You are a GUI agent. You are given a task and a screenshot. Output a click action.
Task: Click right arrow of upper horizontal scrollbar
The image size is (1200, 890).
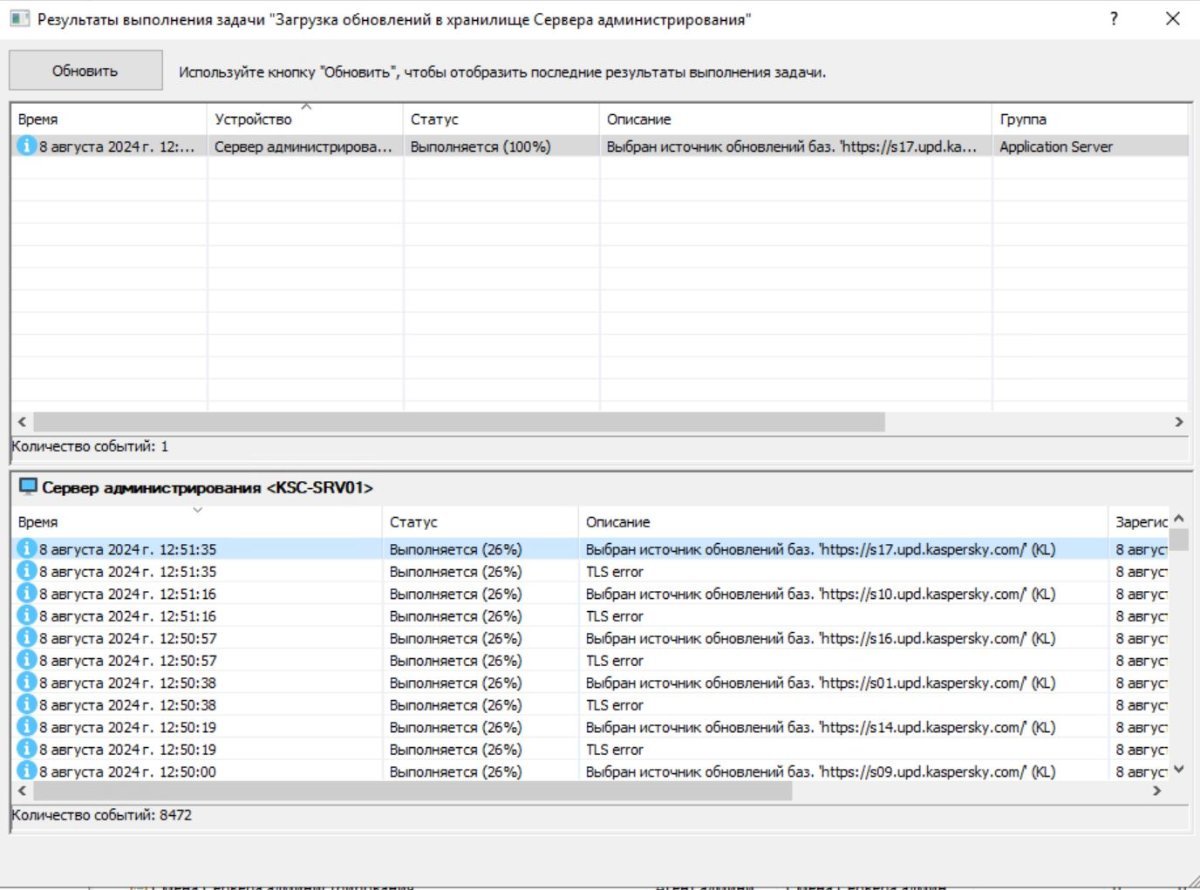1179,422
